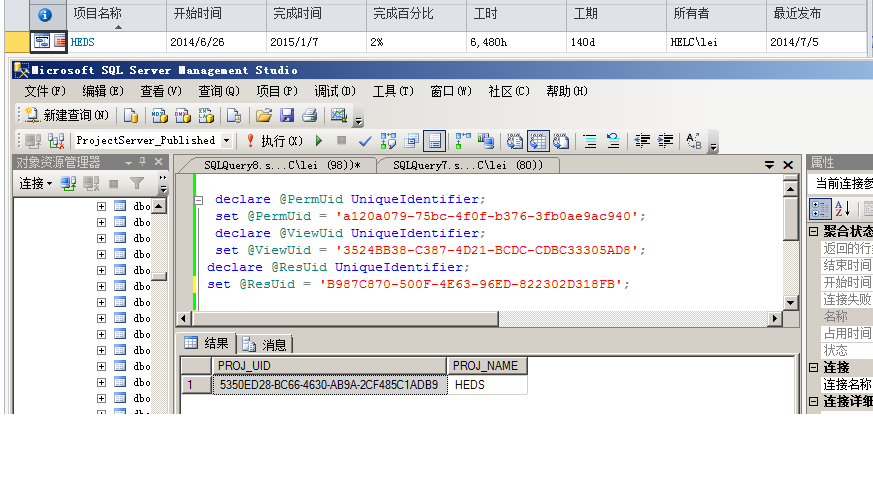The height and width of the screenshot is (503, 873).
Task: Expand the SQL editor toolbar overflow options arrow
Action: (x=713, y=147)
